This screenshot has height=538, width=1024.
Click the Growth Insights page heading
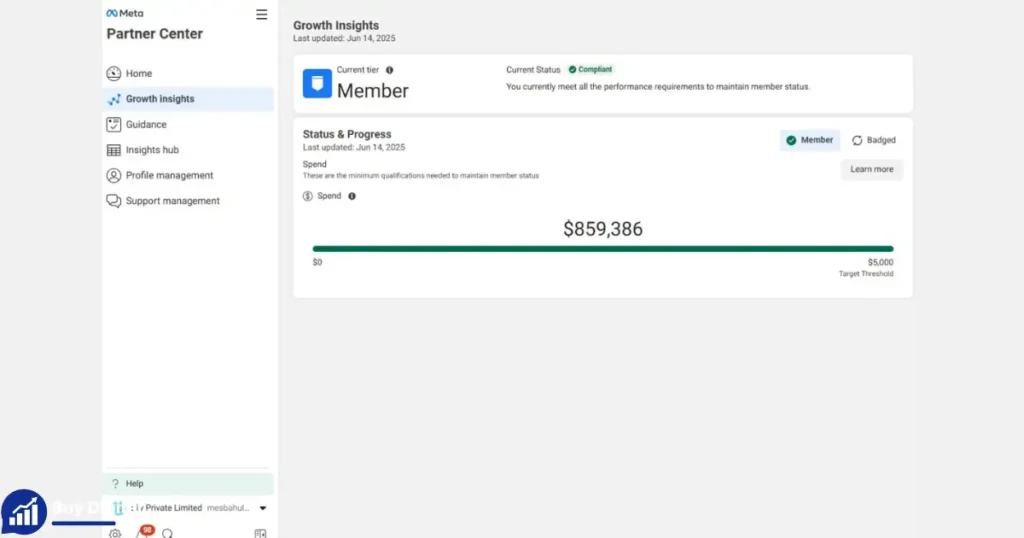[x=336, y=25]
